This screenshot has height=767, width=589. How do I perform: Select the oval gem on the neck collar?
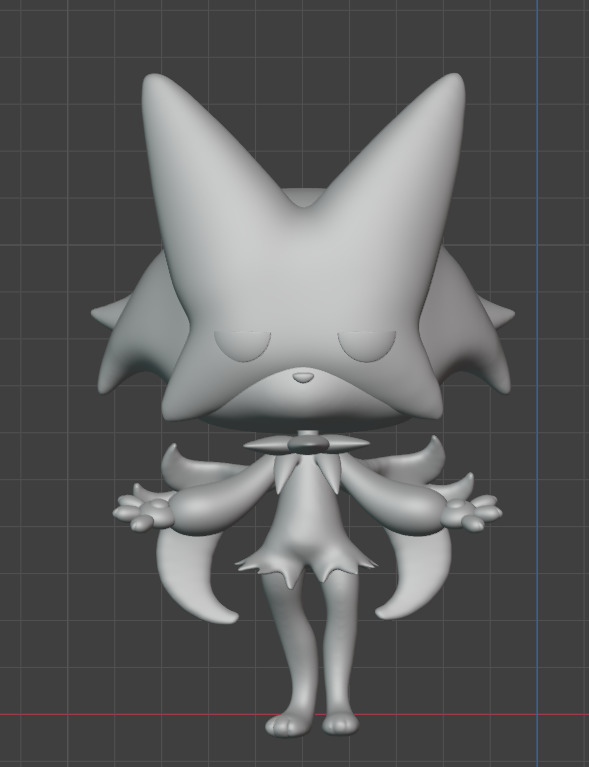[308, 444]
